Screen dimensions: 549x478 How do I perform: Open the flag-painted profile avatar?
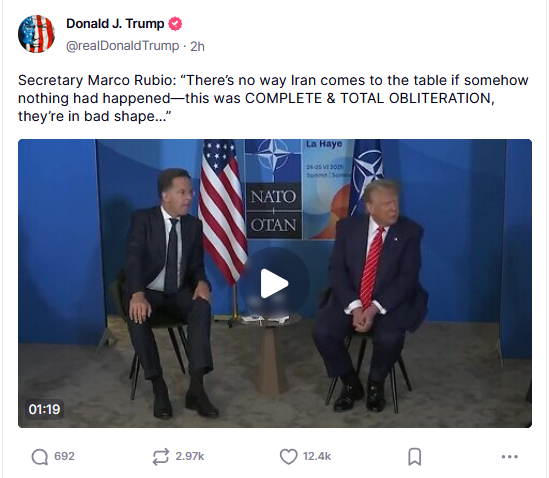point(36,34)
